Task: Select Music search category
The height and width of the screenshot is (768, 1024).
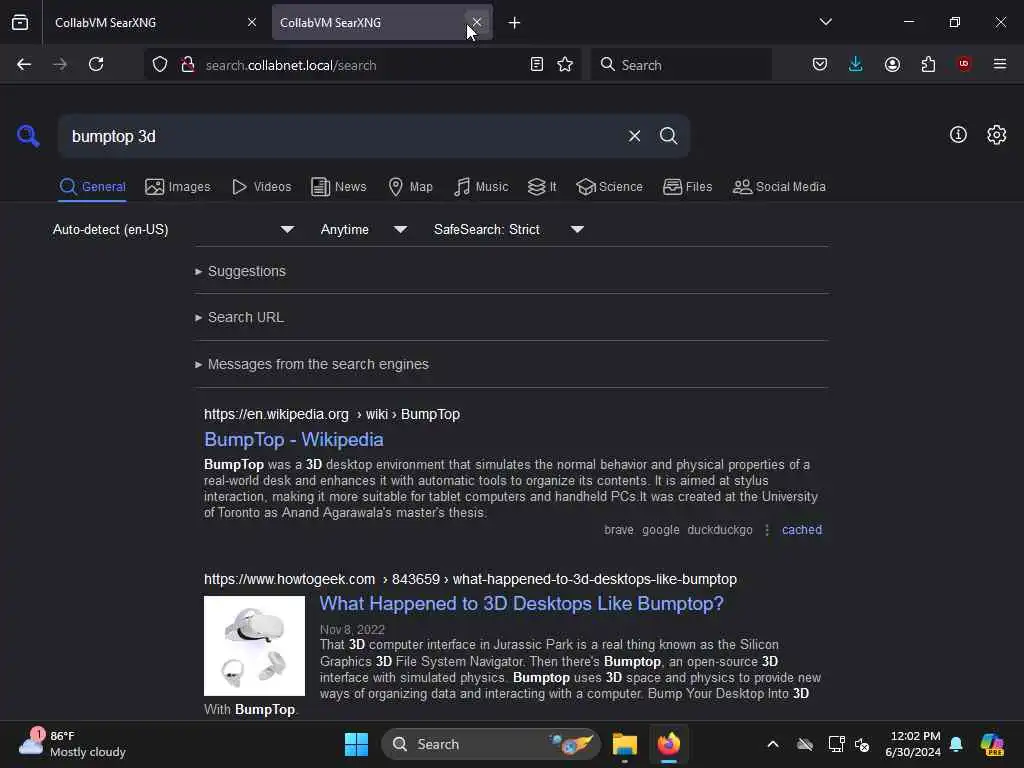Action: pos(481,187)
